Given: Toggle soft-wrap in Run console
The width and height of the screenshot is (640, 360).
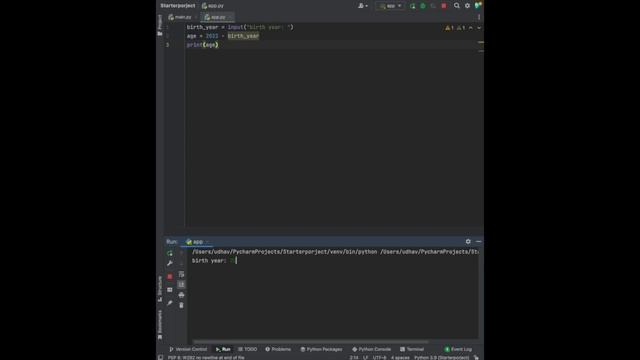Looking at the screenshot, I should point(181,274).
